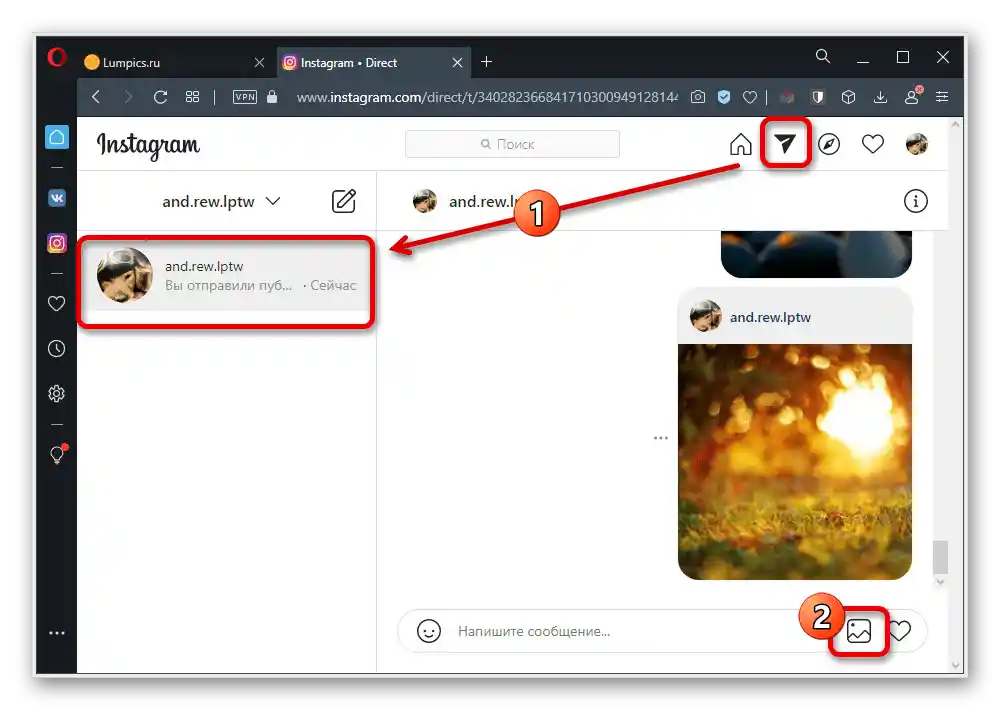
Task: Compose a new Direct message with the pencil icon
Action: tap(343, 200)
